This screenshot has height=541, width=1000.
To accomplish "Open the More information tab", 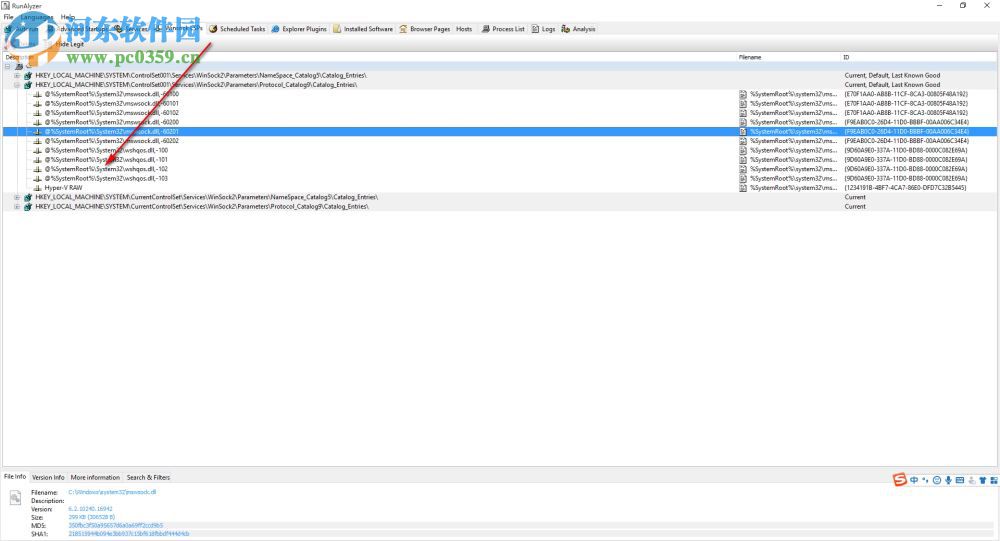I will coord(95,477).
